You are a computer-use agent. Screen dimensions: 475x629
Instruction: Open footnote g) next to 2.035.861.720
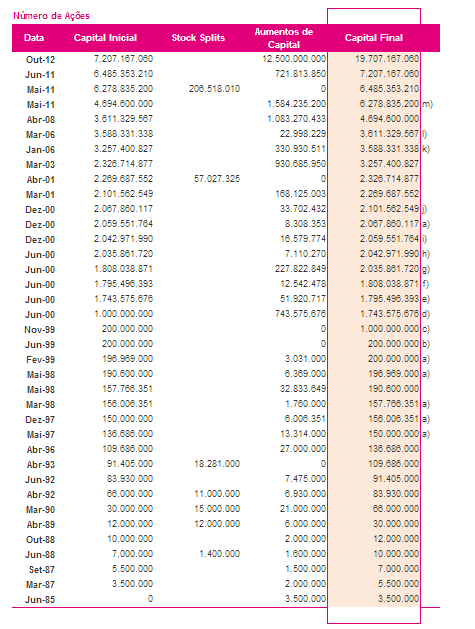tap(426, 269)
